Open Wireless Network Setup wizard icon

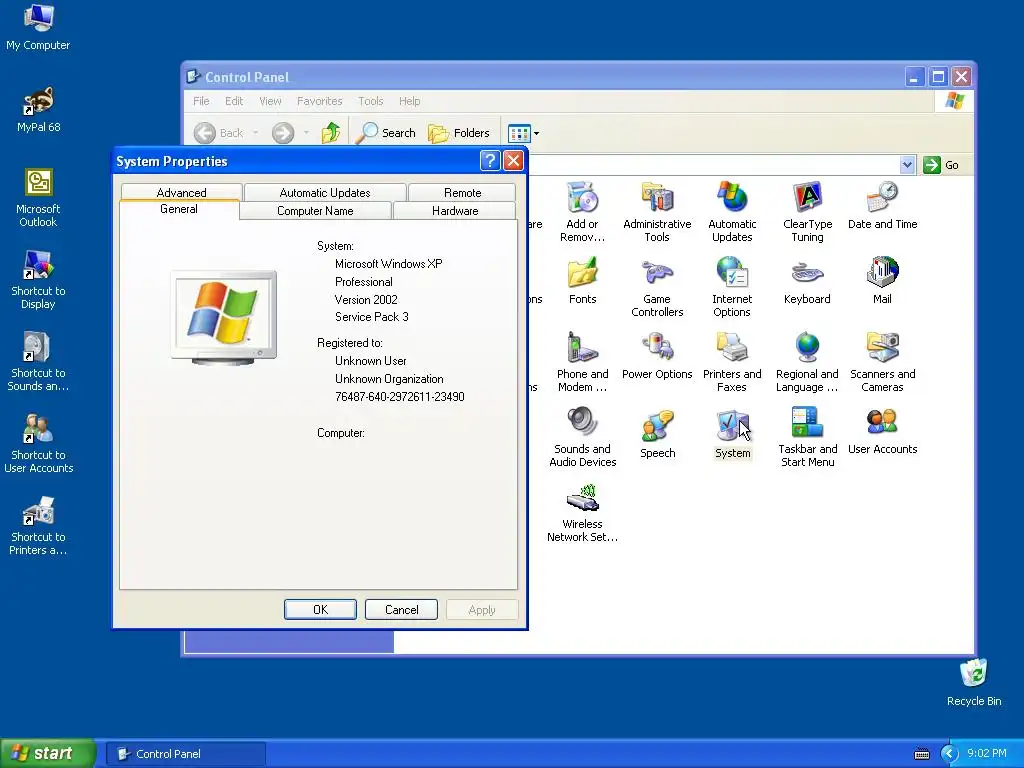[x=582, y=512]
